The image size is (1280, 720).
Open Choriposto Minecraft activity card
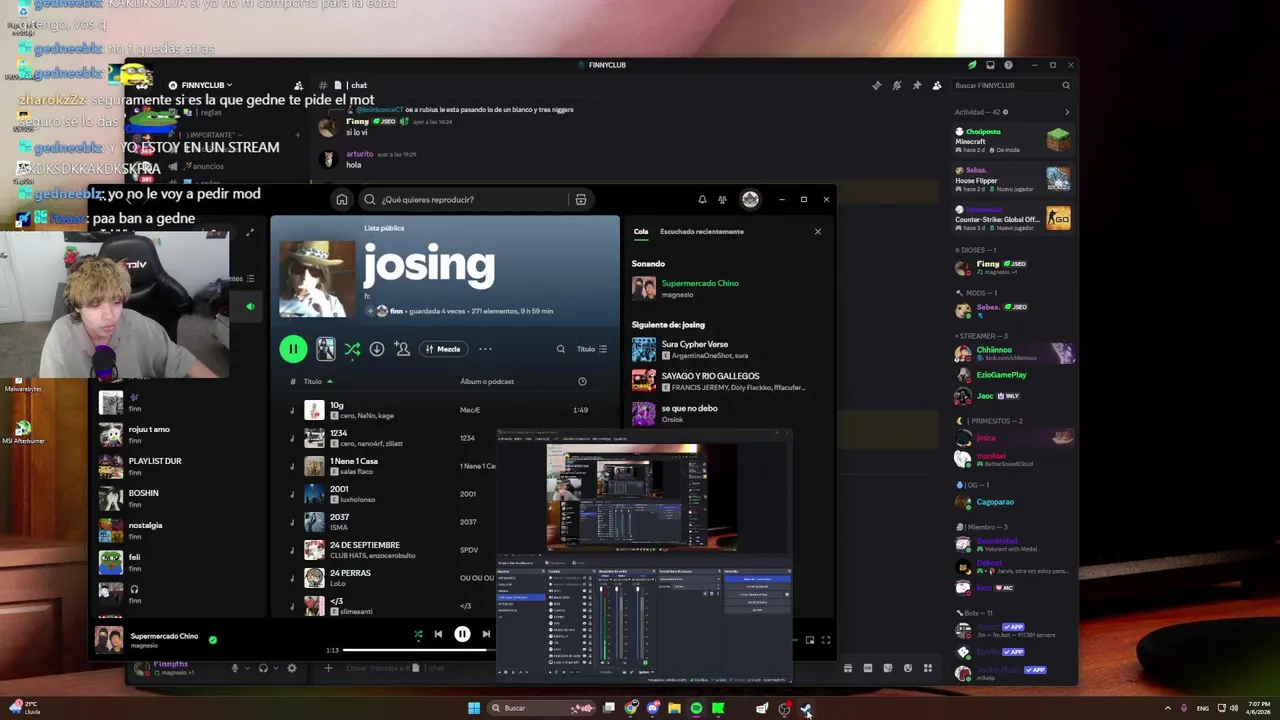pos(1013,140)
